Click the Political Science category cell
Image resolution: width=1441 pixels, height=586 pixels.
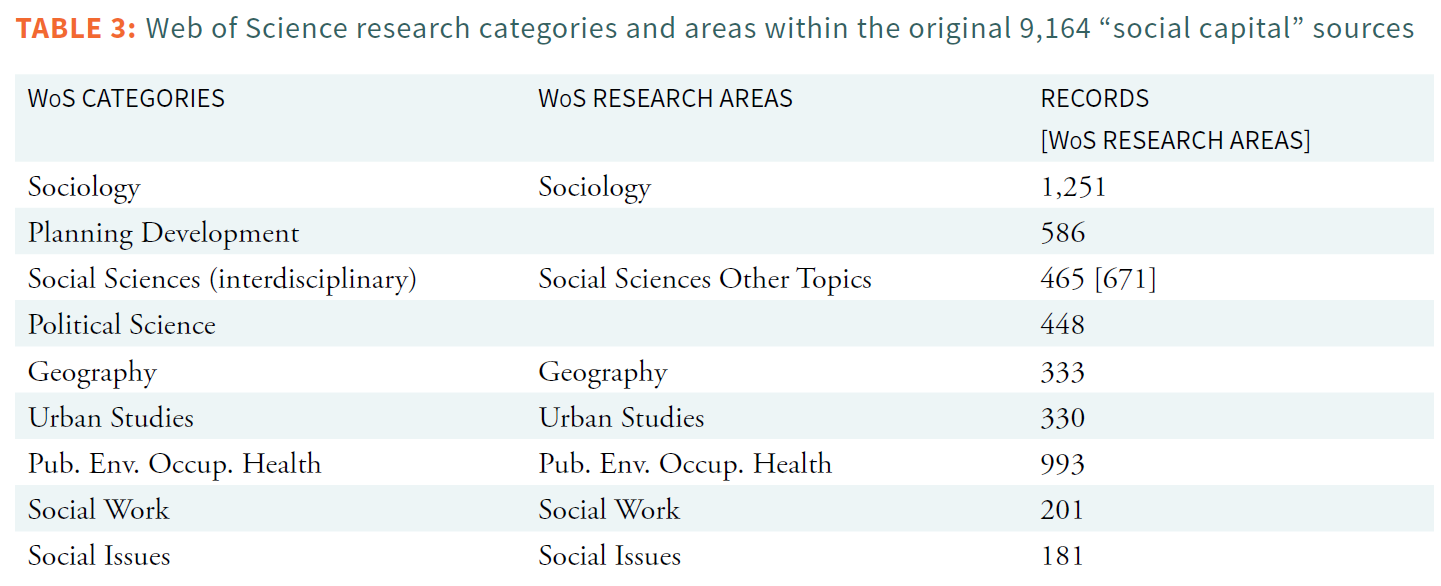[x=122, y=325]
